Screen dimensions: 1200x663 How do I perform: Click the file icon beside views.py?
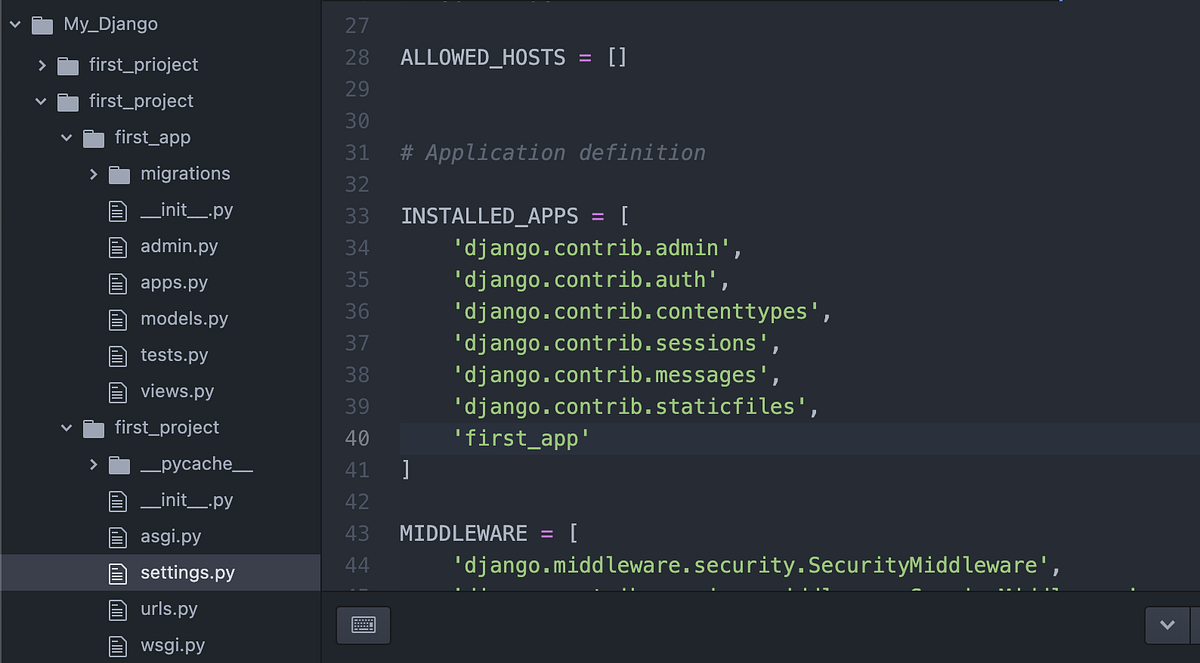(117, 391)
